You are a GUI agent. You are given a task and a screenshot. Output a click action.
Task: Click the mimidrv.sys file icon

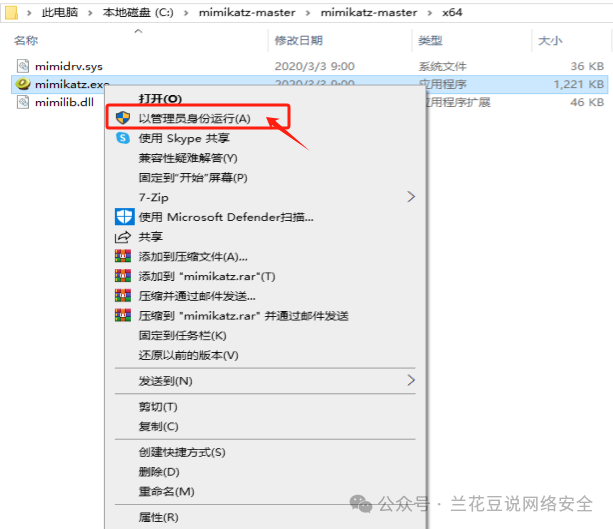23,66
